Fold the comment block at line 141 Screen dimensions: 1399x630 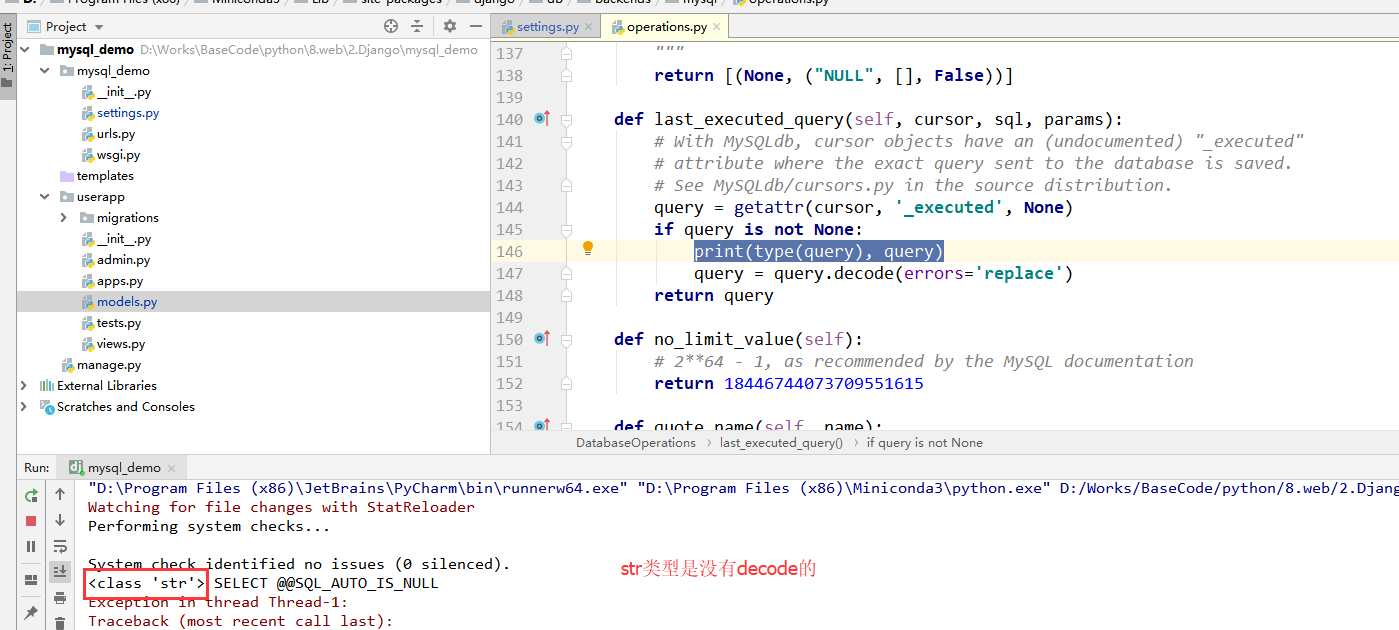click(x=567, y=141)
